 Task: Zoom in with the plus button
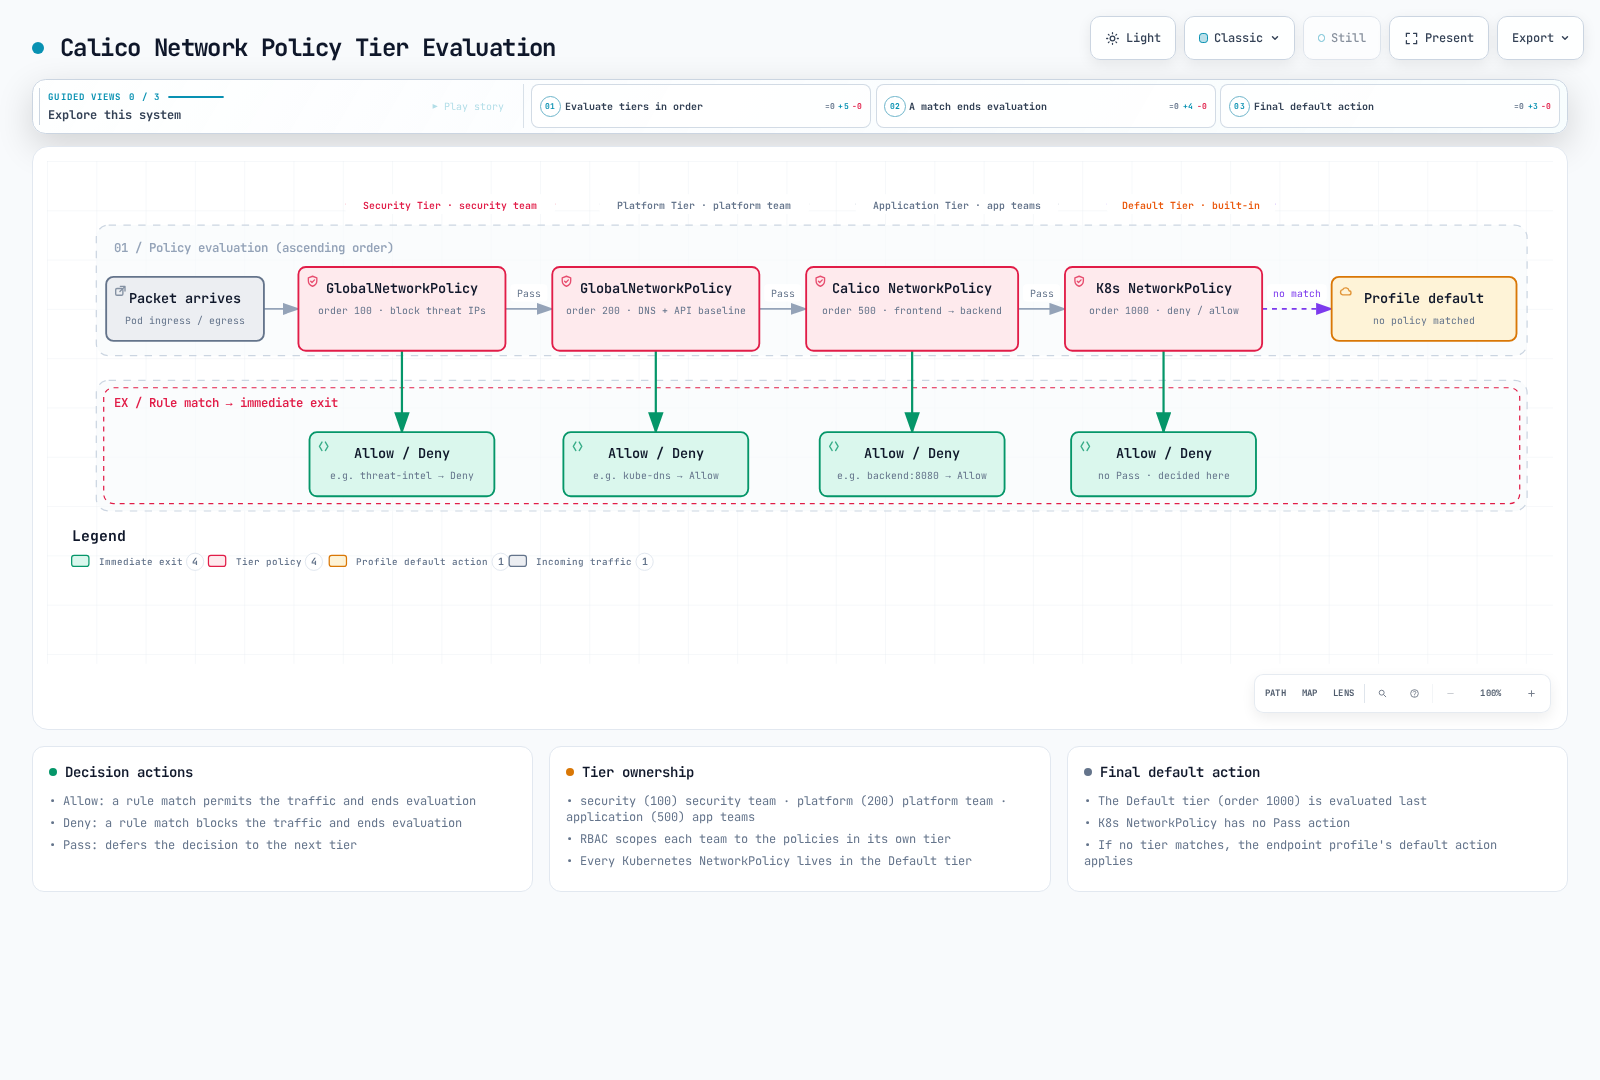pyautogui.click(x=1531, y=693)
